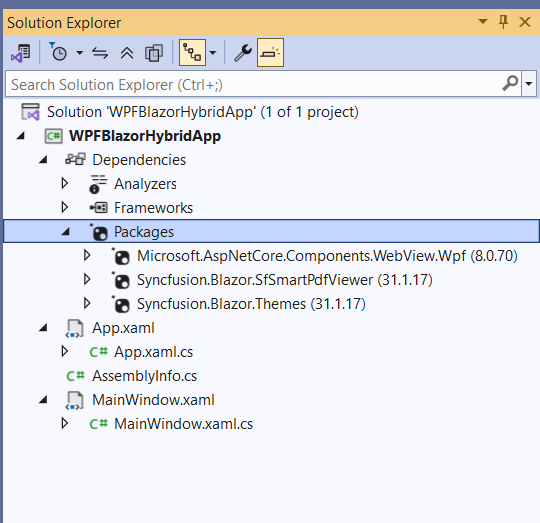Click the App.xaml file icon
This screenshot has height=523, width=540.
click(74, 328)
